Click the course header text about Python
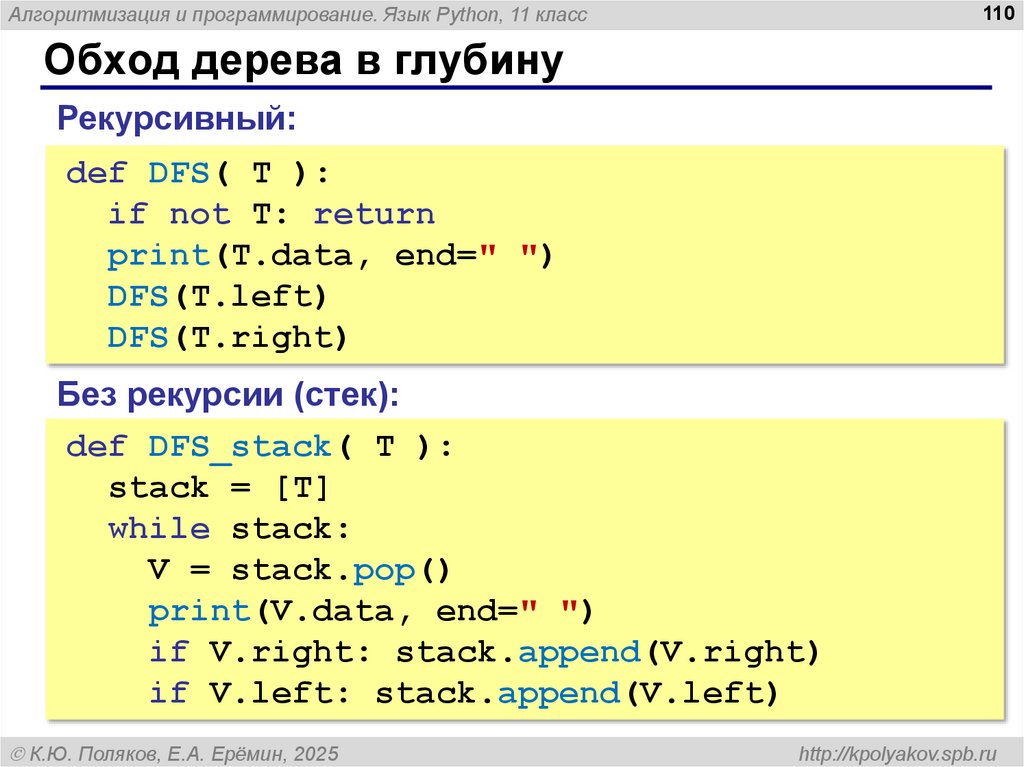Screen dimensions: 1024x767 [297, 14]
